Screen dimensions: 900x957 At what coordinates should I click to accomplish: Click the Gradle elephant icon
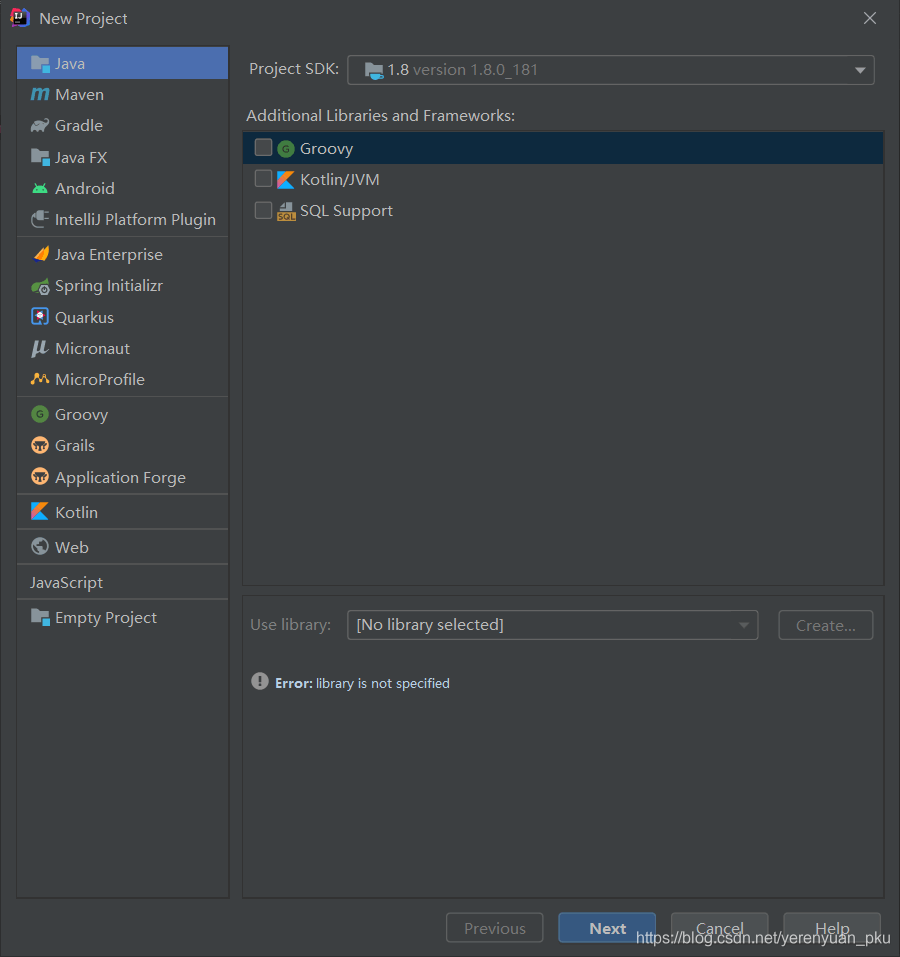pos(40,126)
